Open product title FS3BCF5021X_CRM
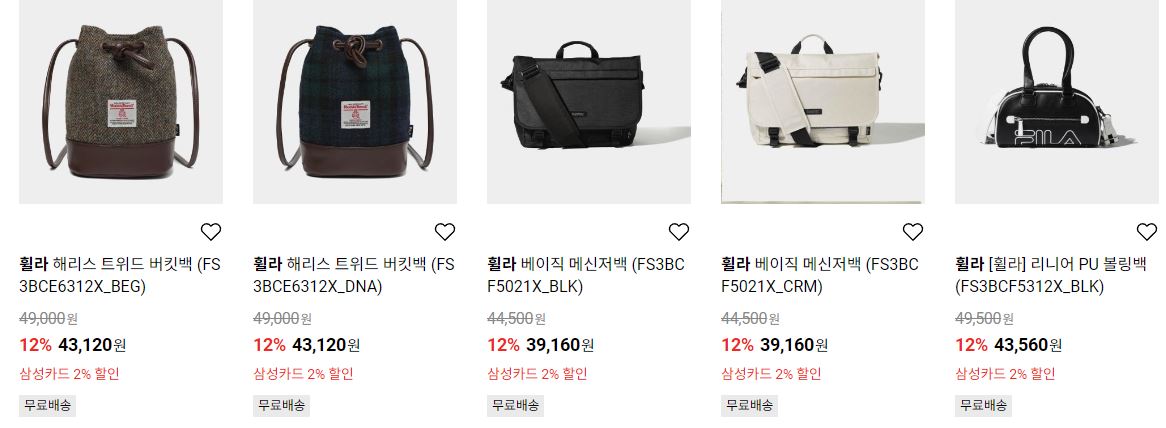Viewport: 1166px width, 428px height. pyautogui.click(x=820, y=275)
